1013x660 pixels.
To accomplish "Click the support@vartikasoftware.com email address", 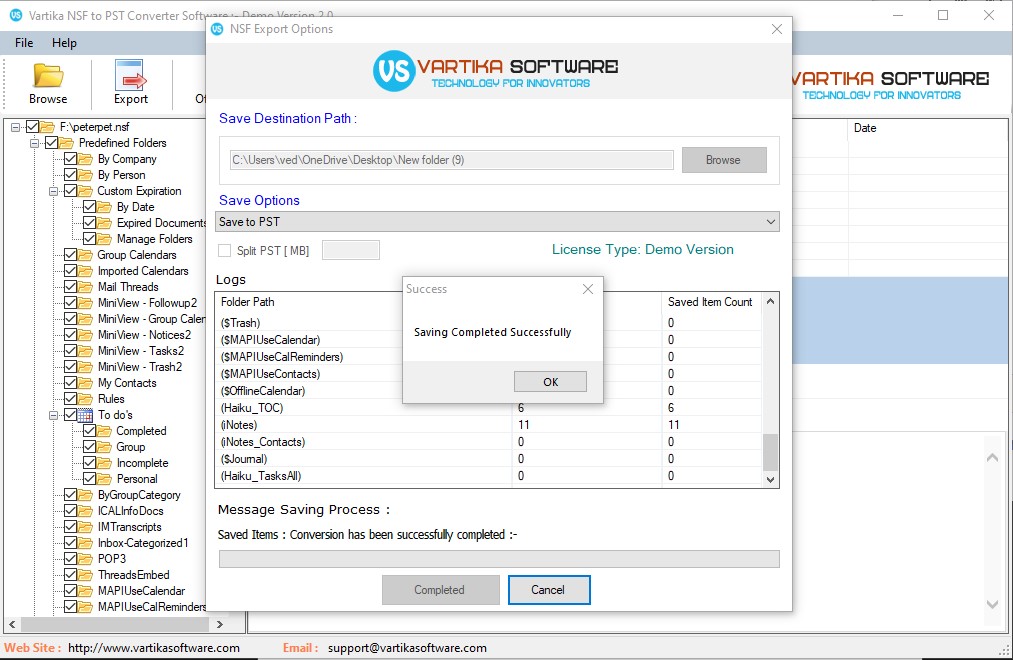I will (x=407, y=648).
